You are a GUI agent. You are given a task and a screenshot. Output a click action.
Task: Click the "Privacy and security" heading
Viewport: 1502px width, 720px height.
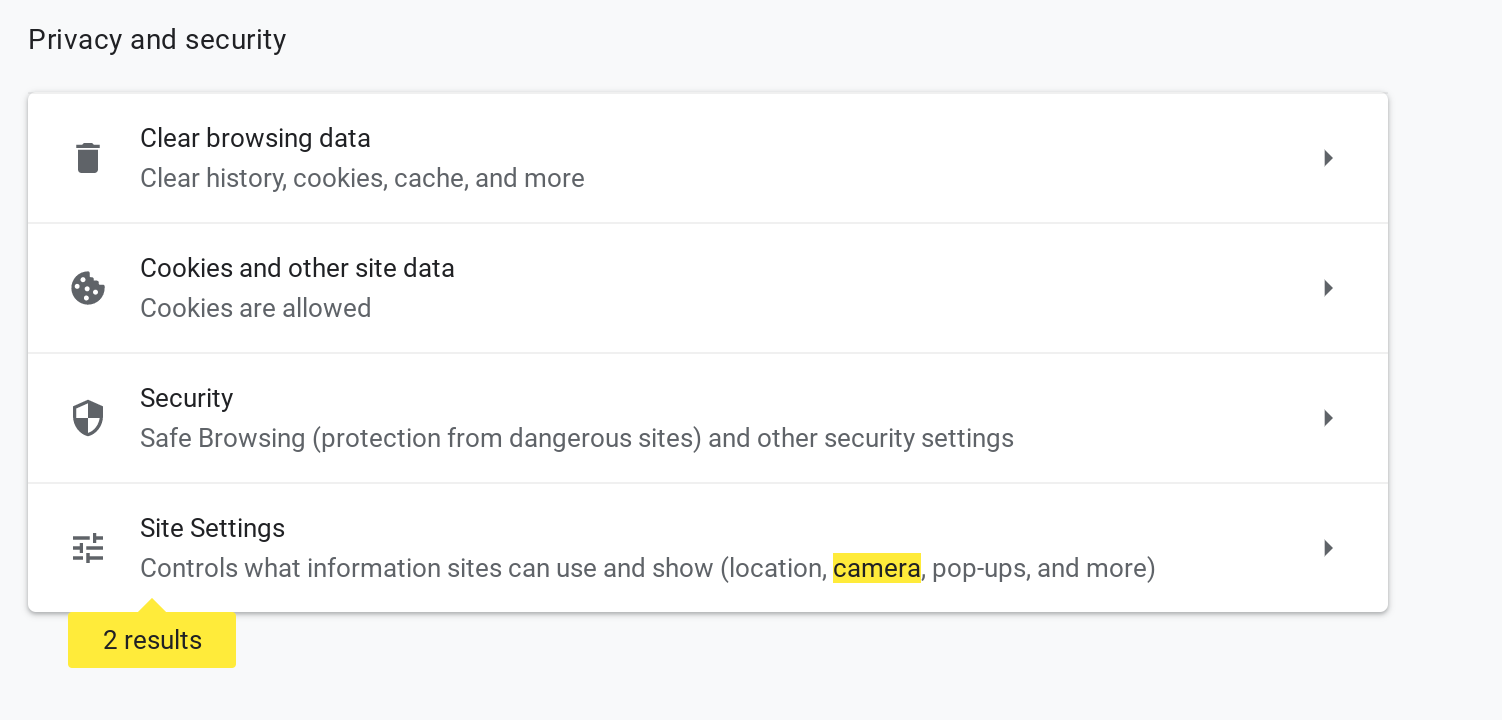click(157, 40)
